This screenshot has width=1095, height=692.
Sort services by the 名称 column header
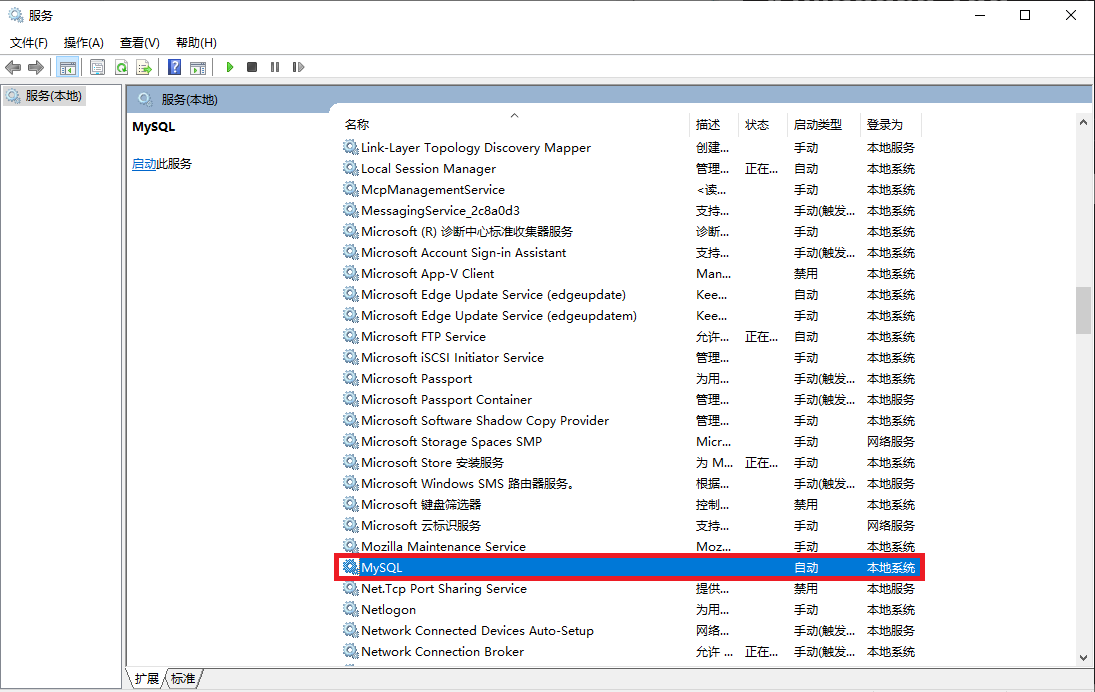pos(357,125)
